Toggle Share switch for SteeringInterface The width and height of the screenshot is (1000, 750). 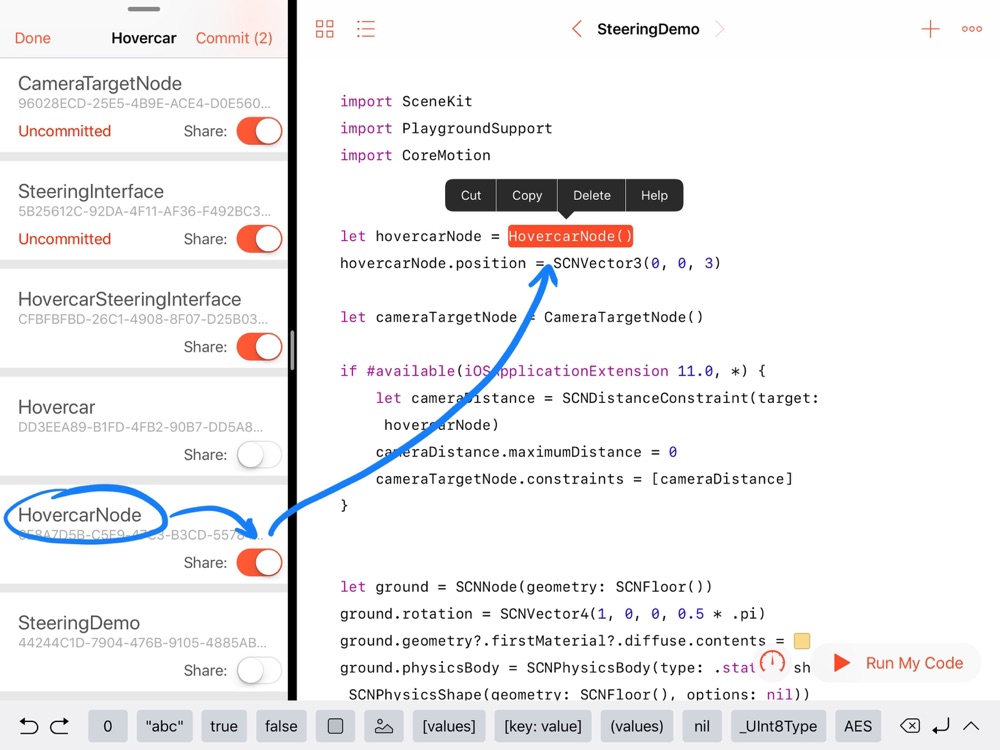(260, 239)
